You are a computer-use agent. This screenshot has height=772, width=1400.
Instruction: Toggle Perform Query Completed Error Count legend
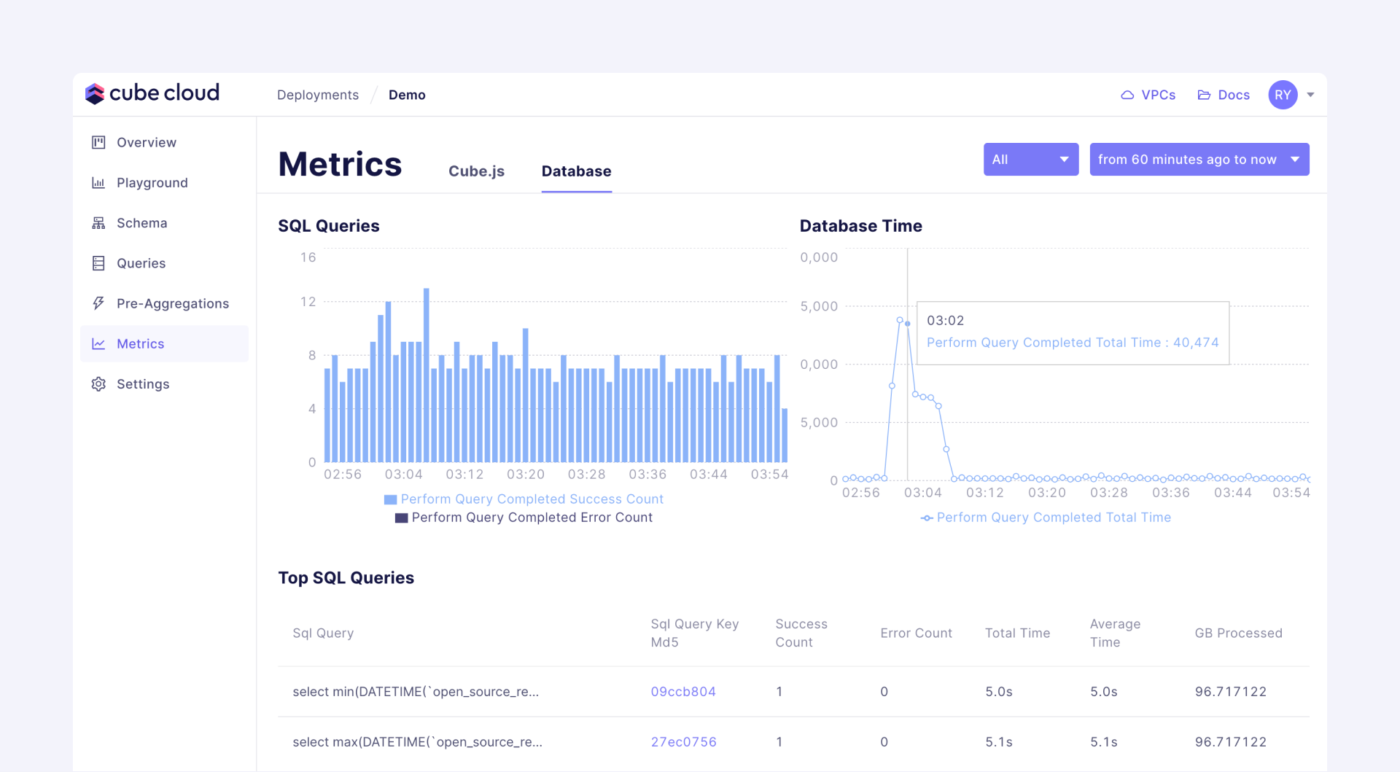(x=531, y=518)
